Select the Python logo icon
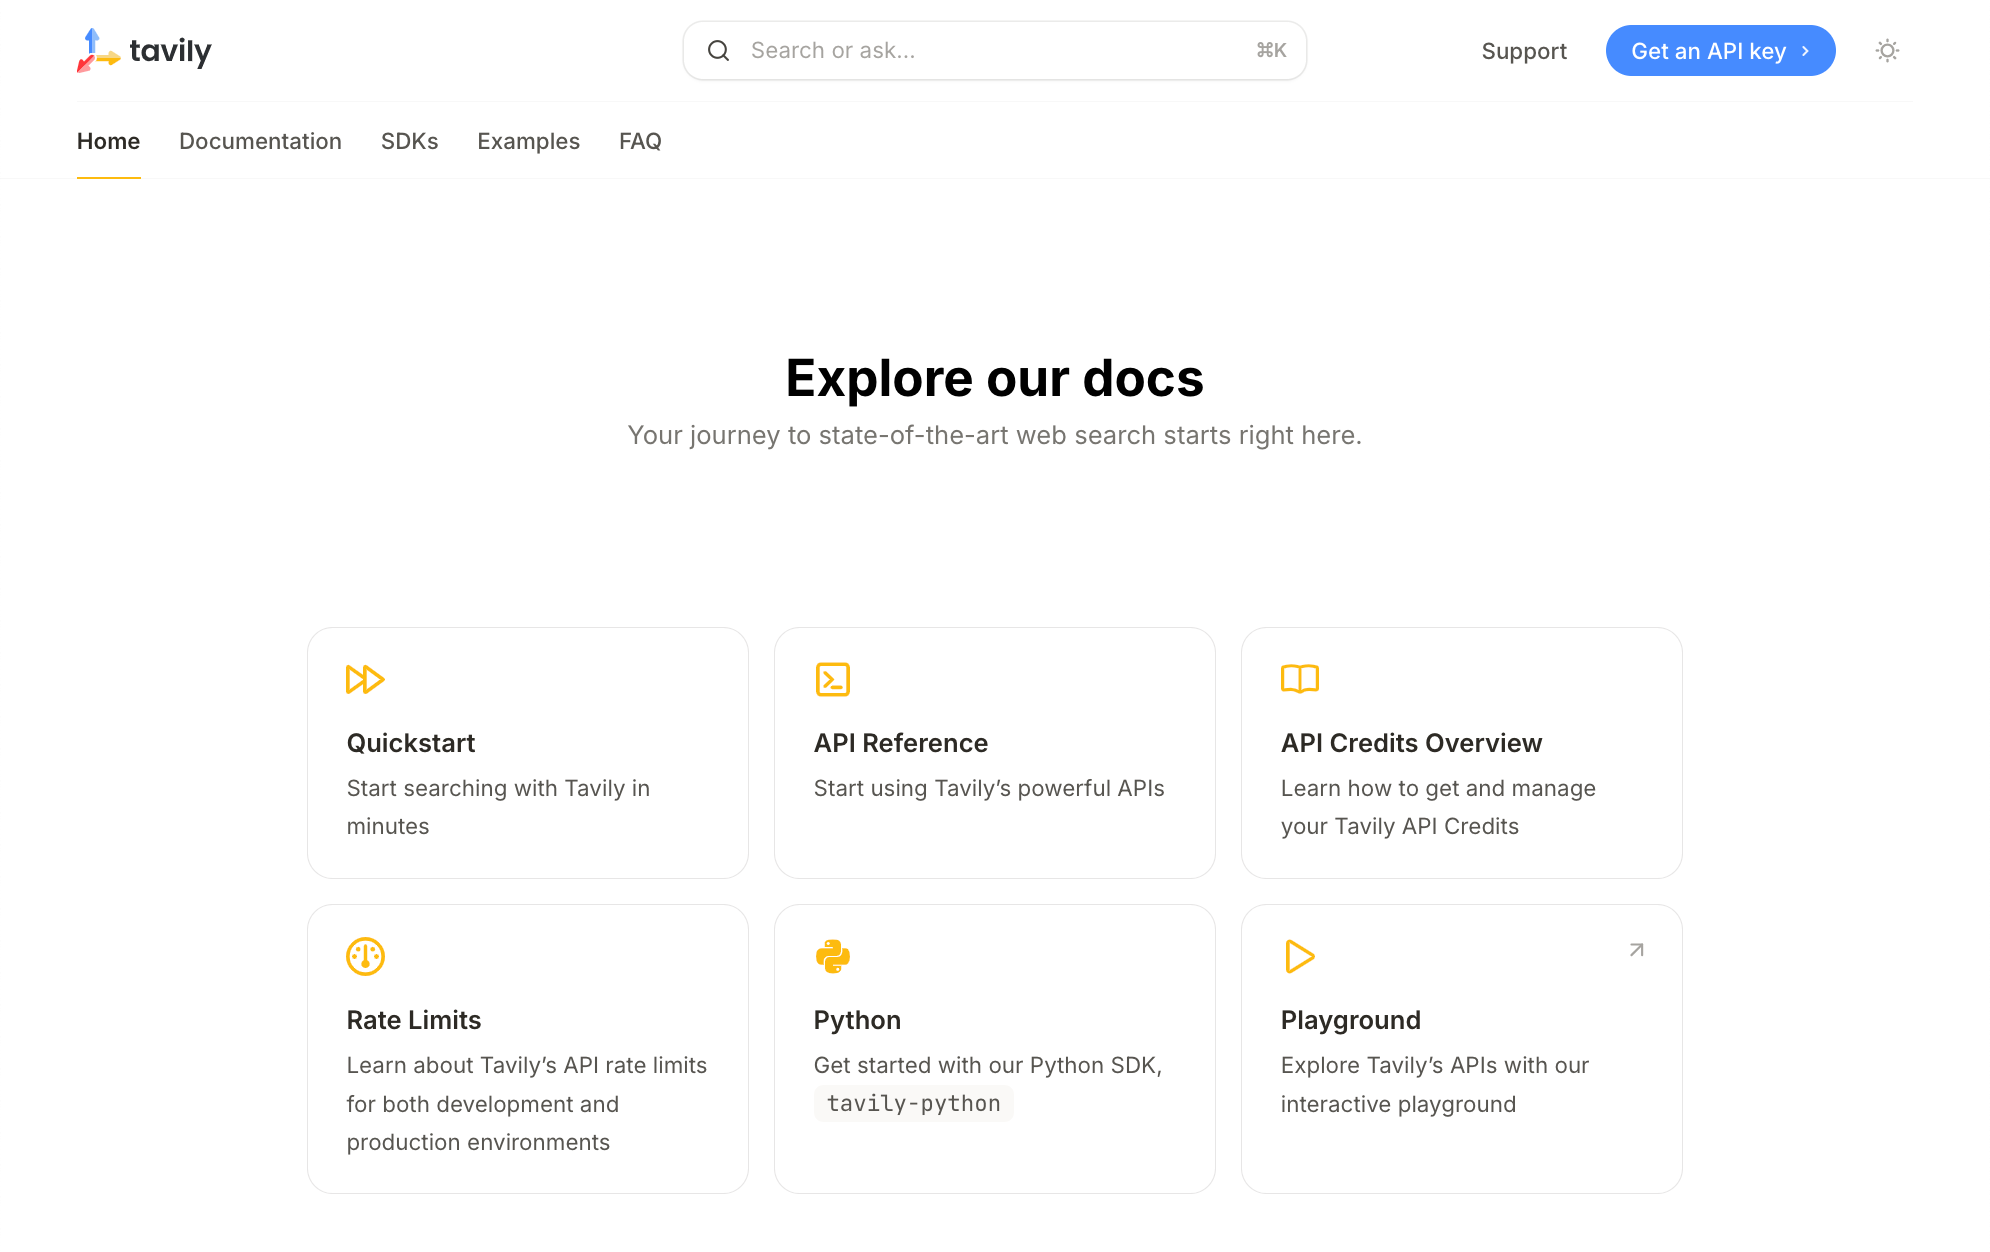The image size is (1990, 1252). coord(832,956)
